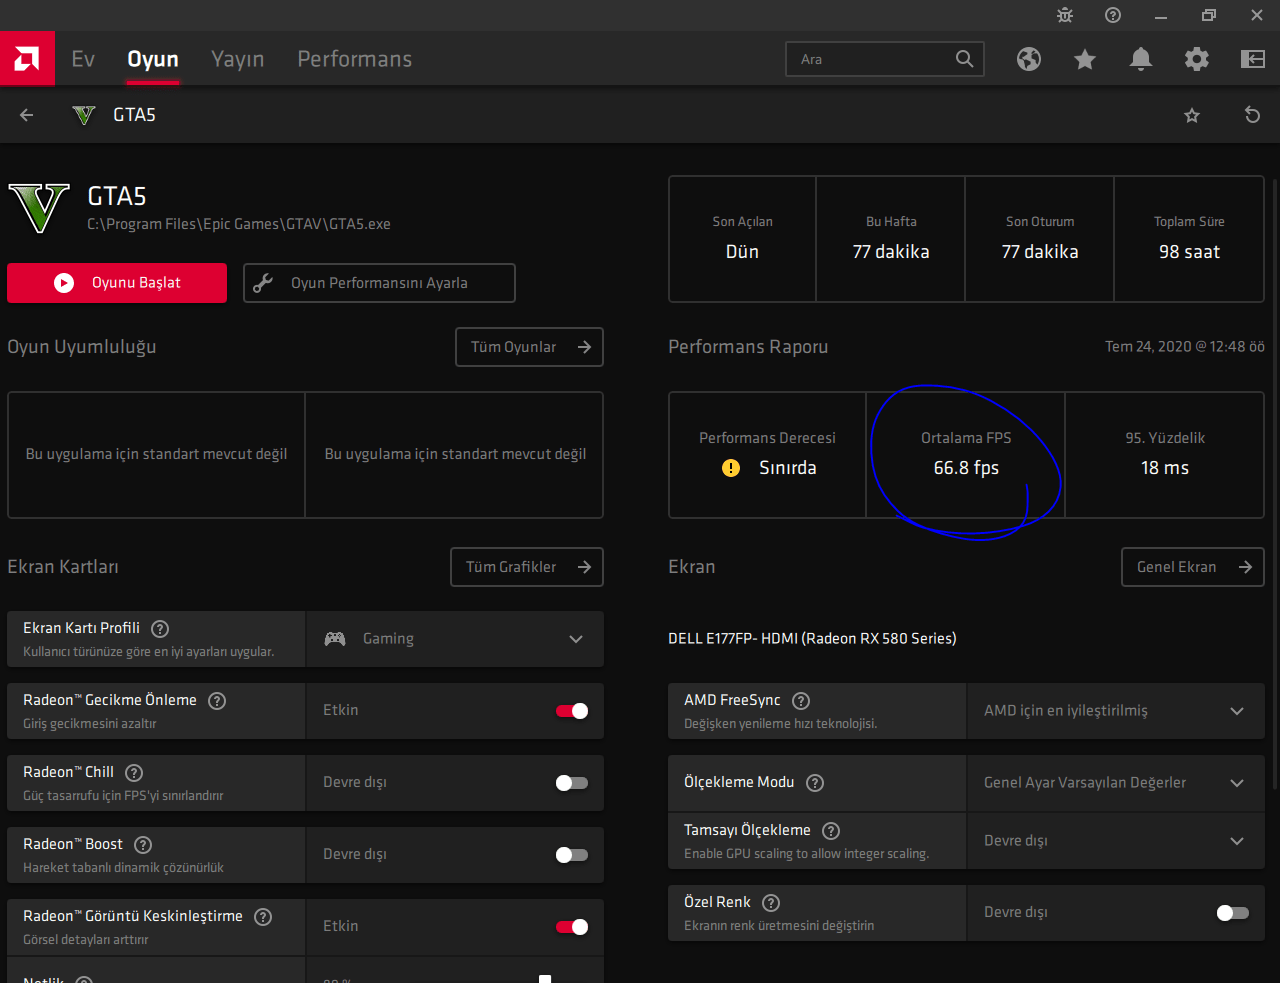Show help for AMD FreeSync
The image size is (1280, 983).
(x=801, y=701)
